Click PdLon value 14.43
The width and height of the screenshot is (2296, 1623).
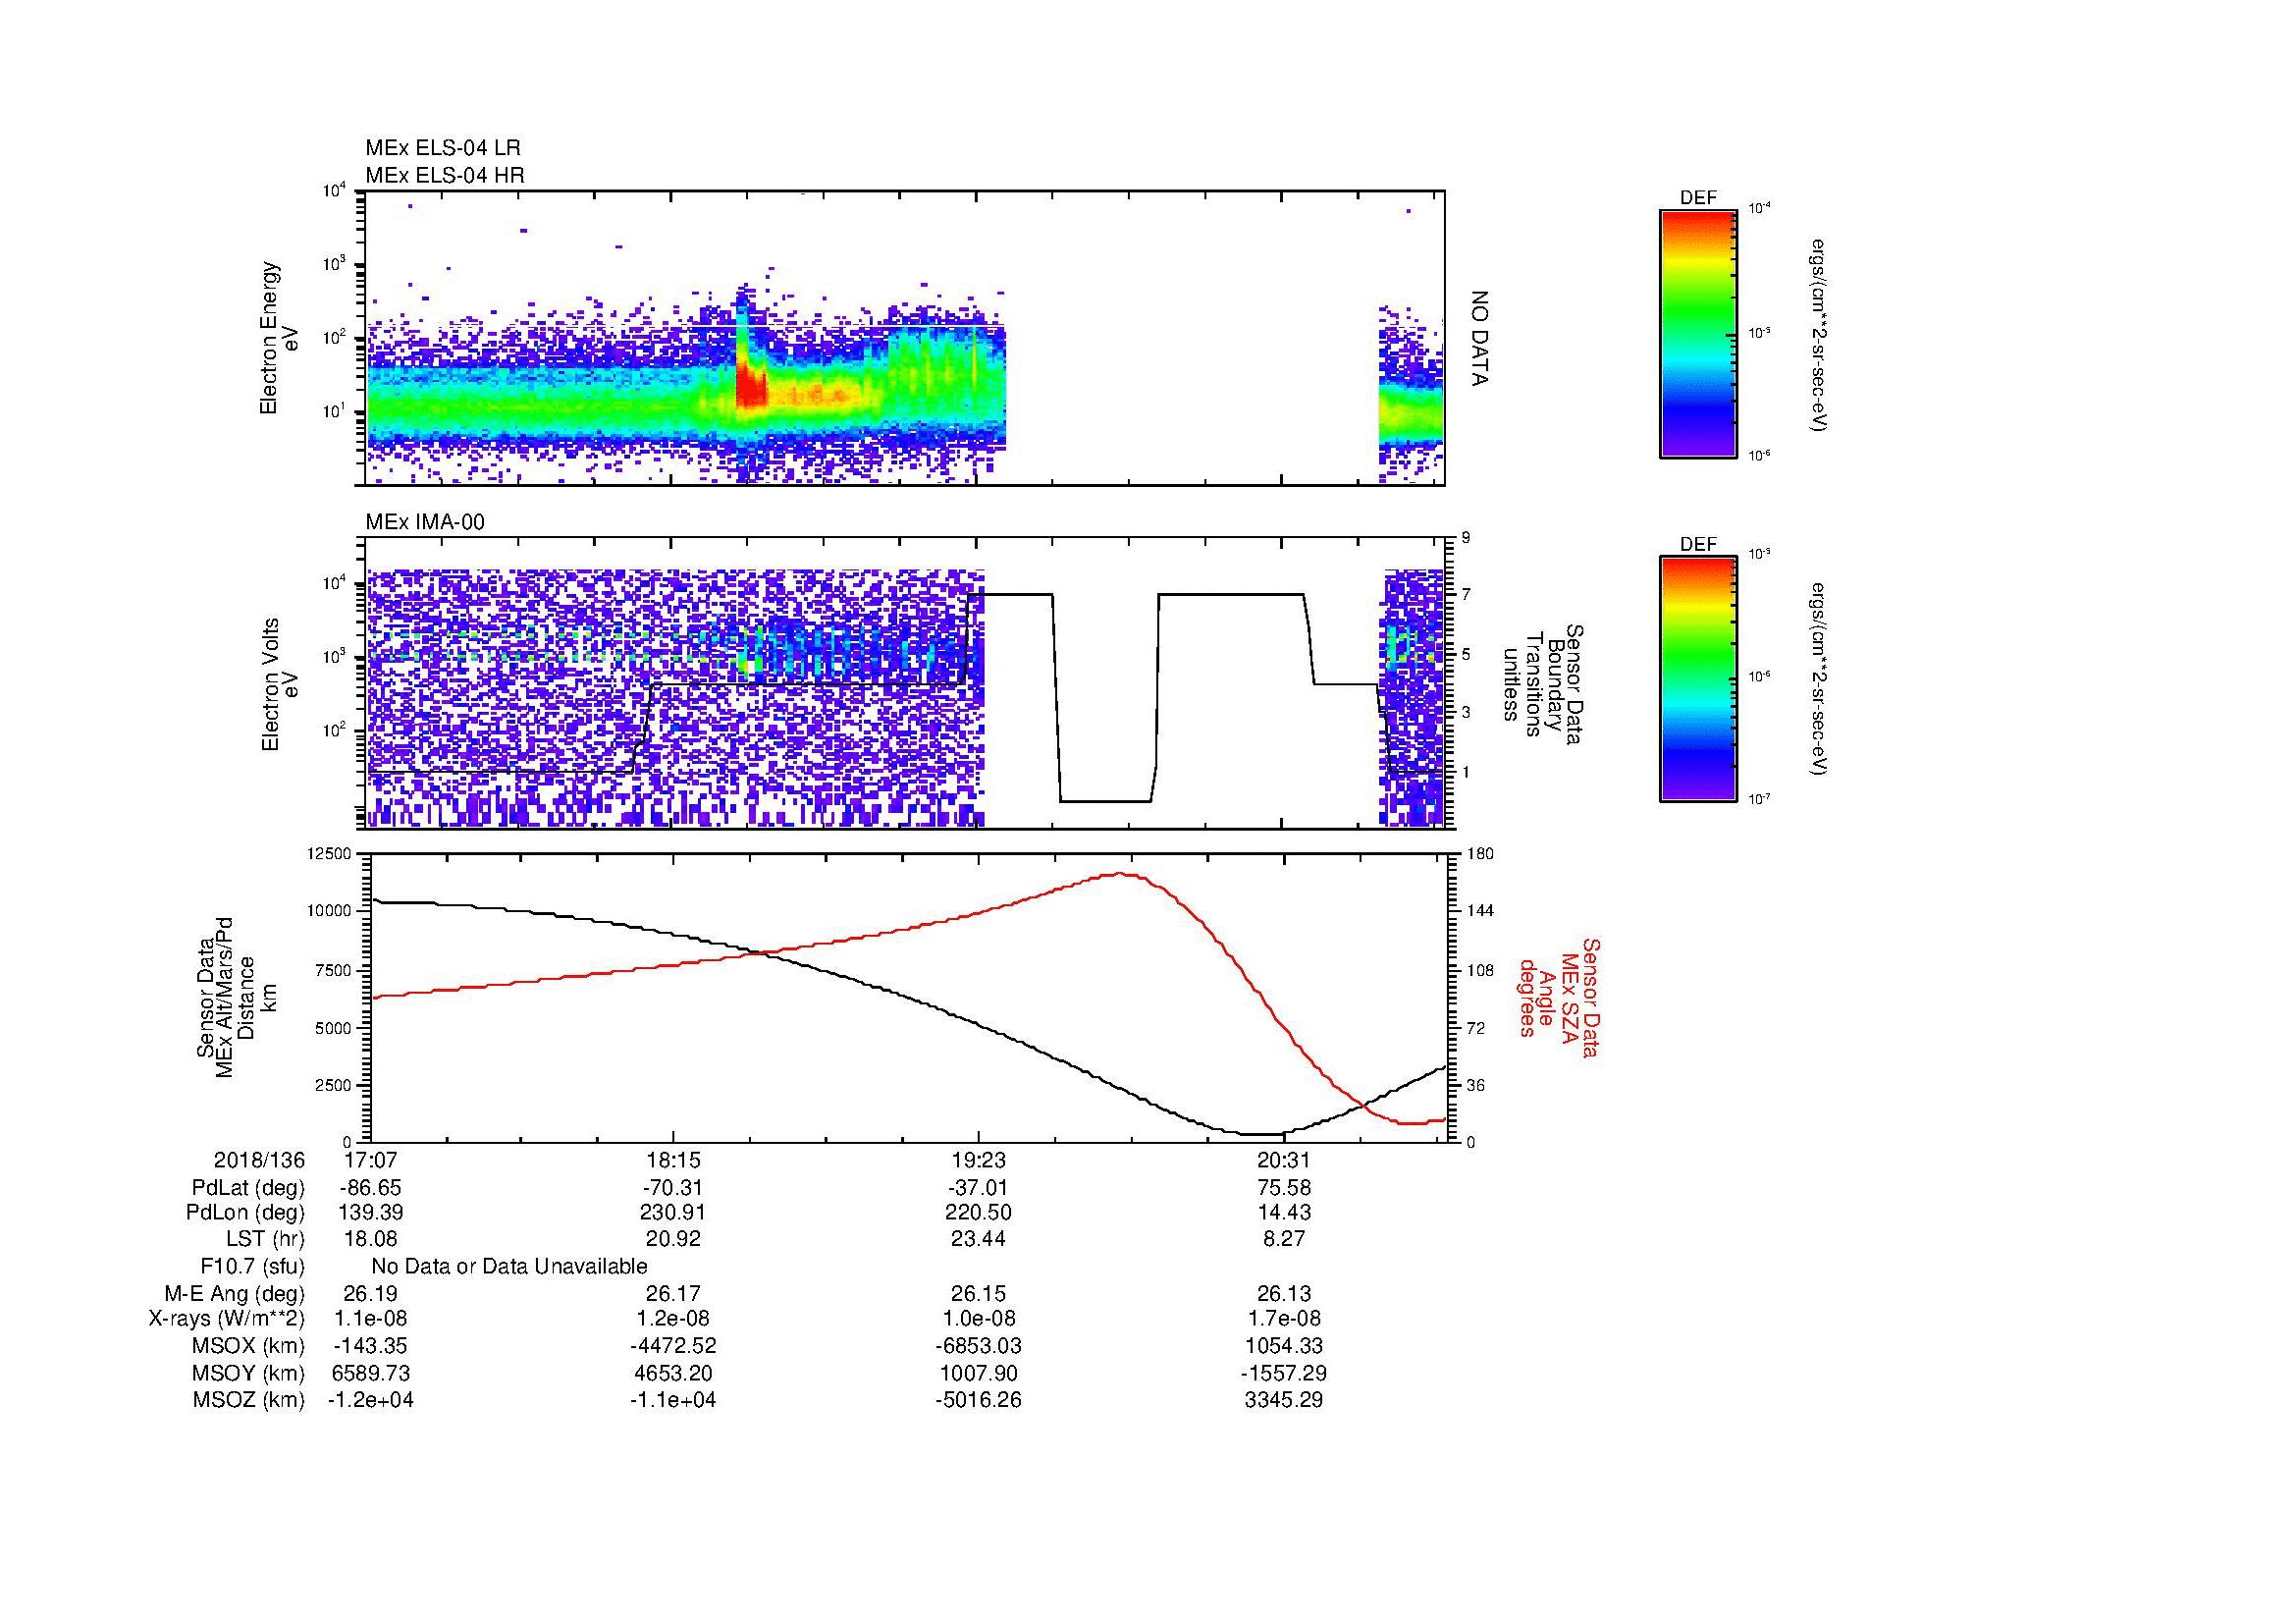1284,1213
